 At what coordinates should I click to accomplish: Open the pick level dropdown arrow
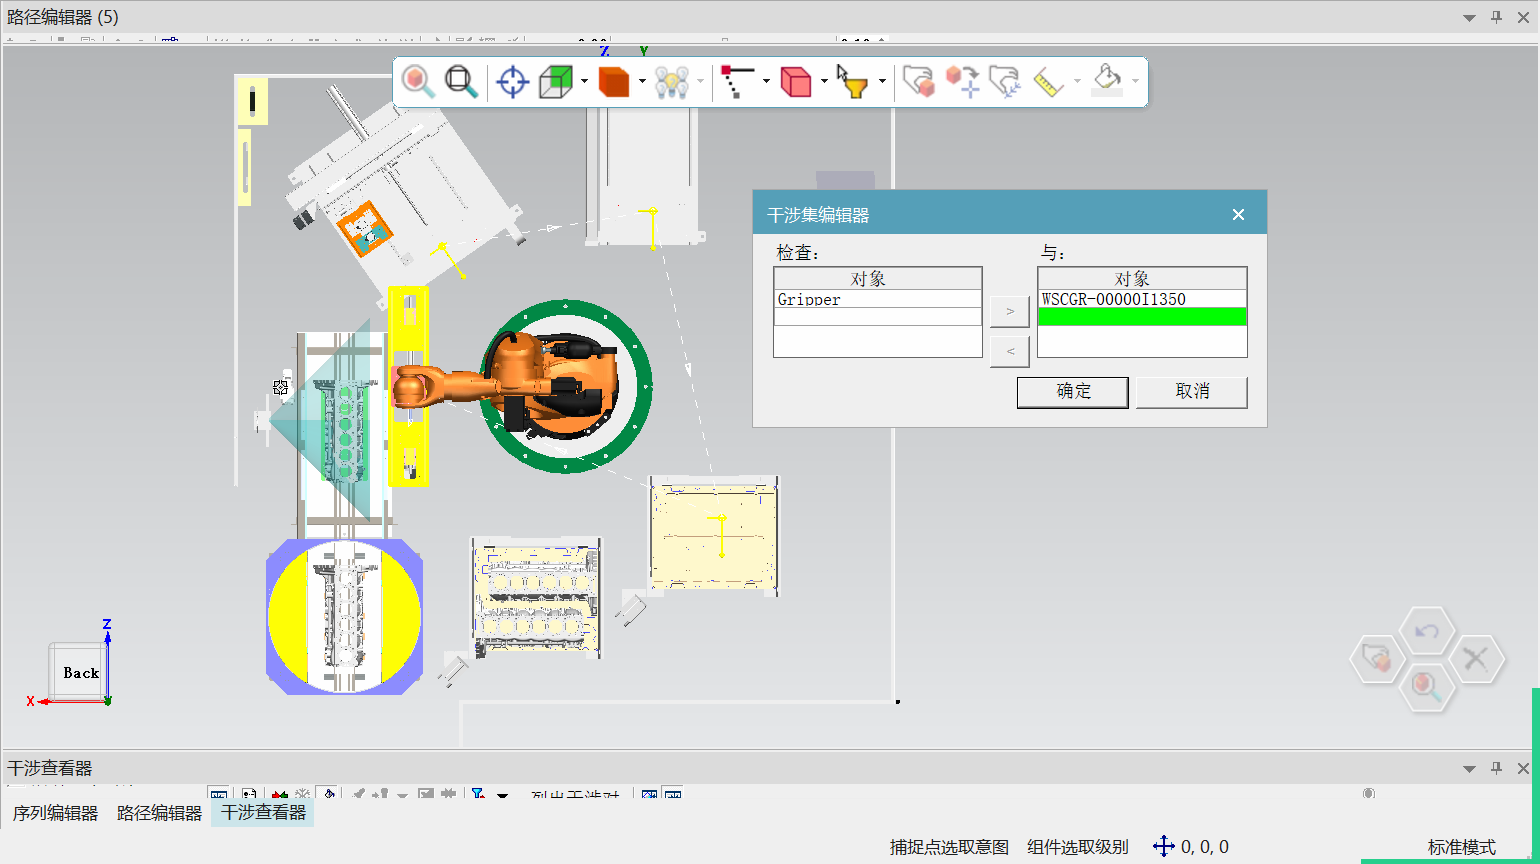pos(824,82)
